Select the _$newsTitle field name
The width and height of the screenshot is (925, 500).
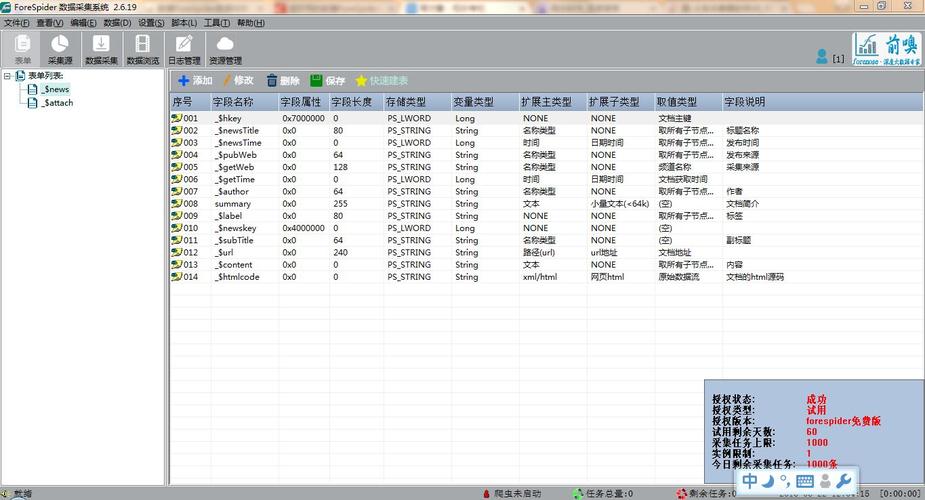pos(237,130)
